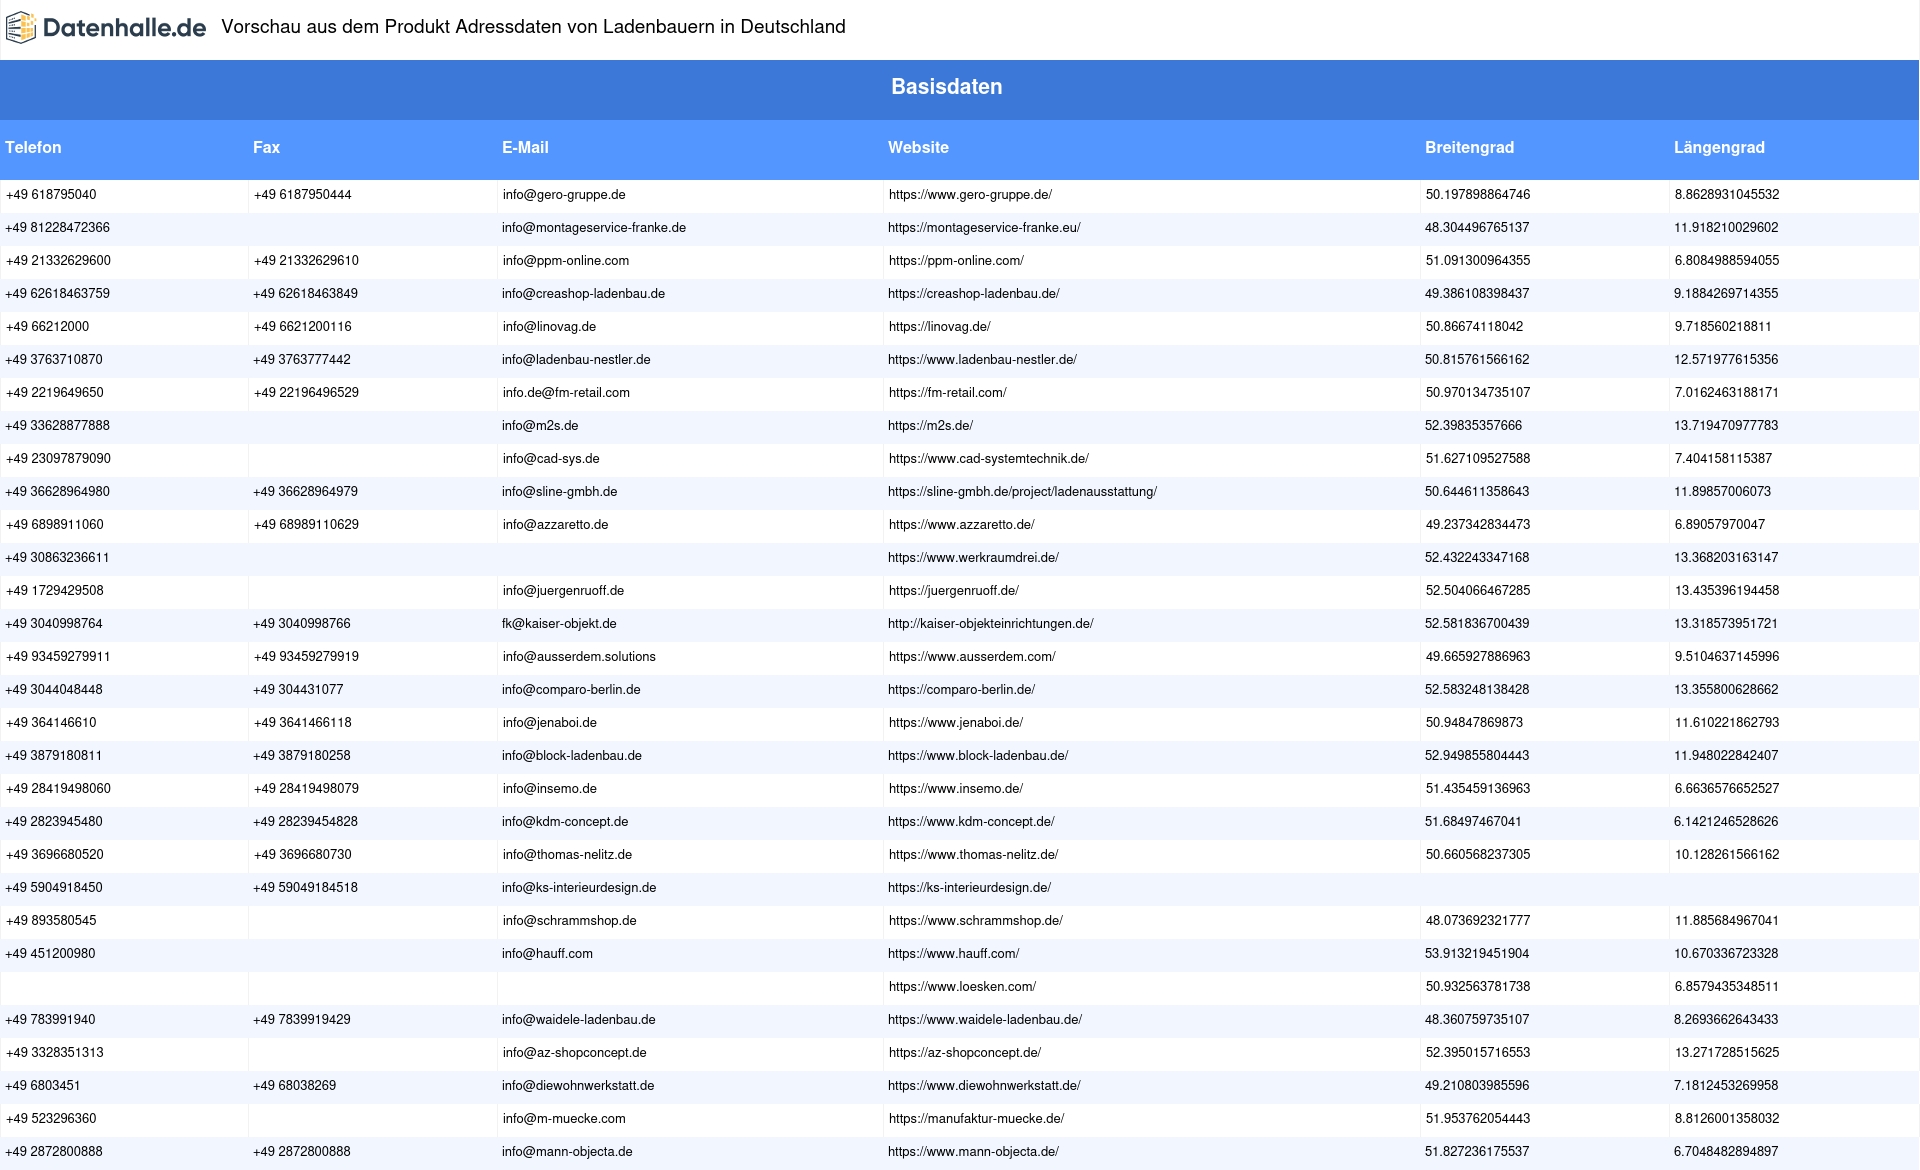
Task: Select phone +49 66212000
Action: coord(47,327)
